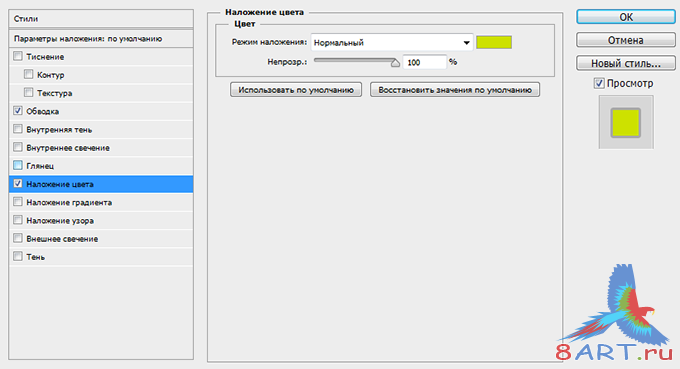
Task: Select the Стили list header
Action: click(101, 19)
